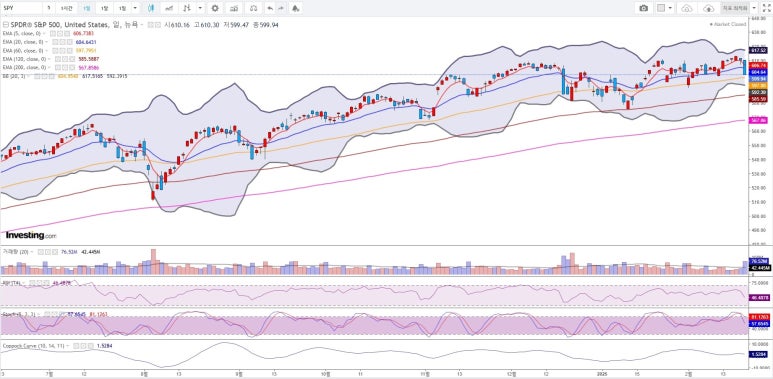Expand arrow after EMA (5, close, 0) label
Viewport: 773px width, 379px height.
pyautogui.click(x=44, y=33)
